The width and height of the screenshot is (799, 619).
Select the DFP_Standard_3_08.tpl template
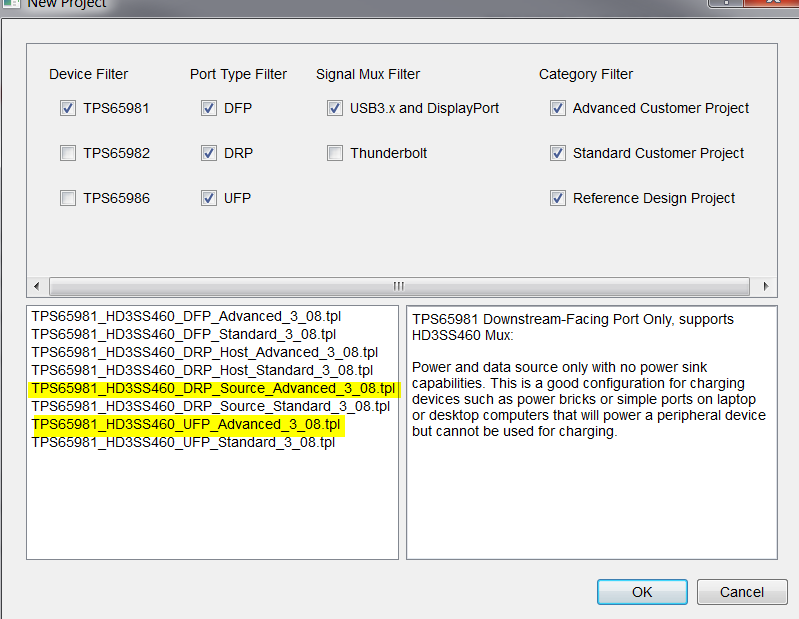click(x=183, y=334)
